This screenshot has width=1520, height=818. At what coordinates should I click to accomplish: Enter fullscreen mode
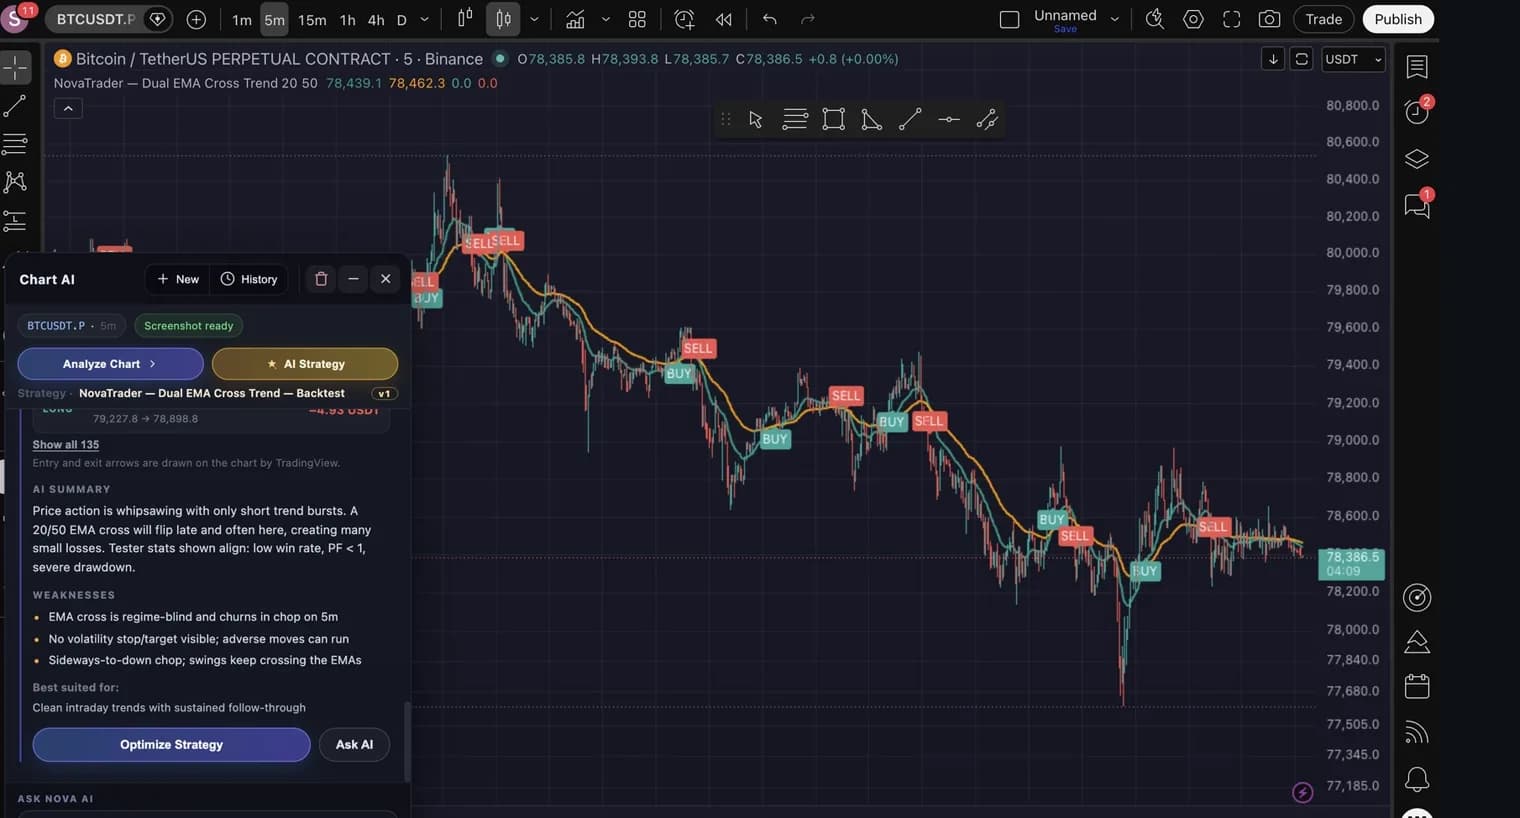click(1232, 19)
